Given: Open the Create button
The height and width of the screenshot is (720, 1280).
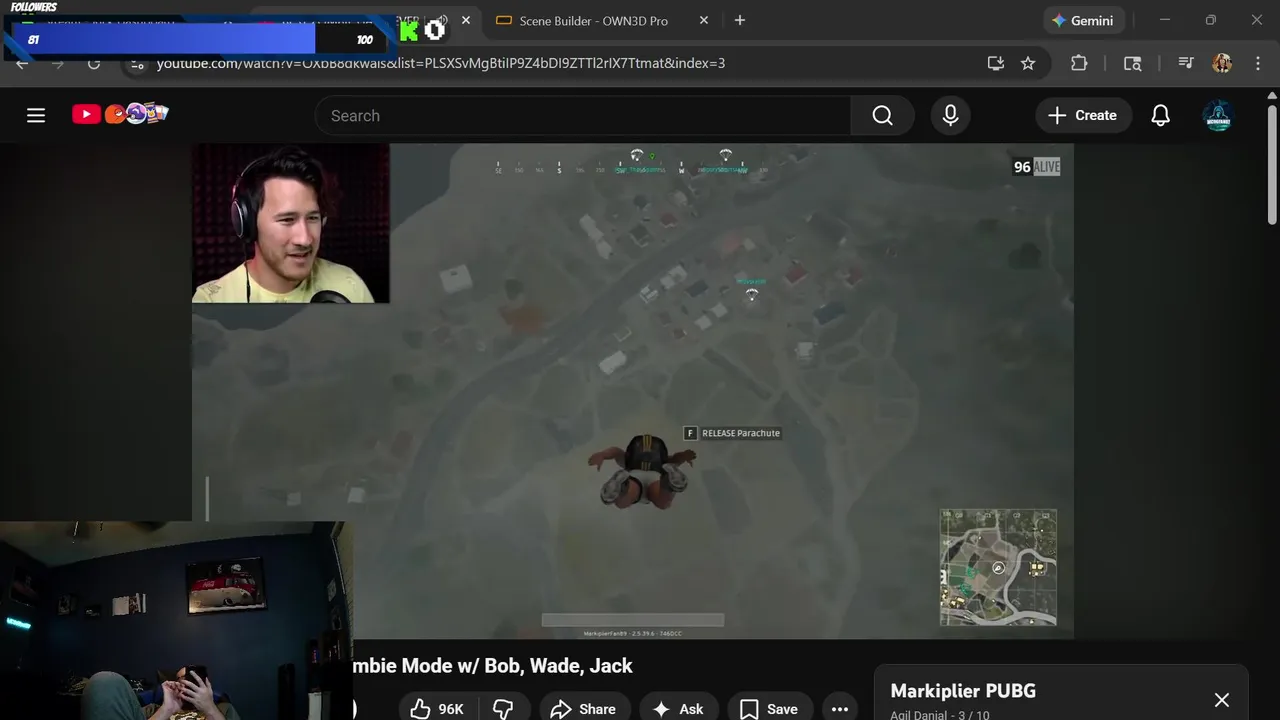Looking at the screenshot, I should pos(1083,116).
